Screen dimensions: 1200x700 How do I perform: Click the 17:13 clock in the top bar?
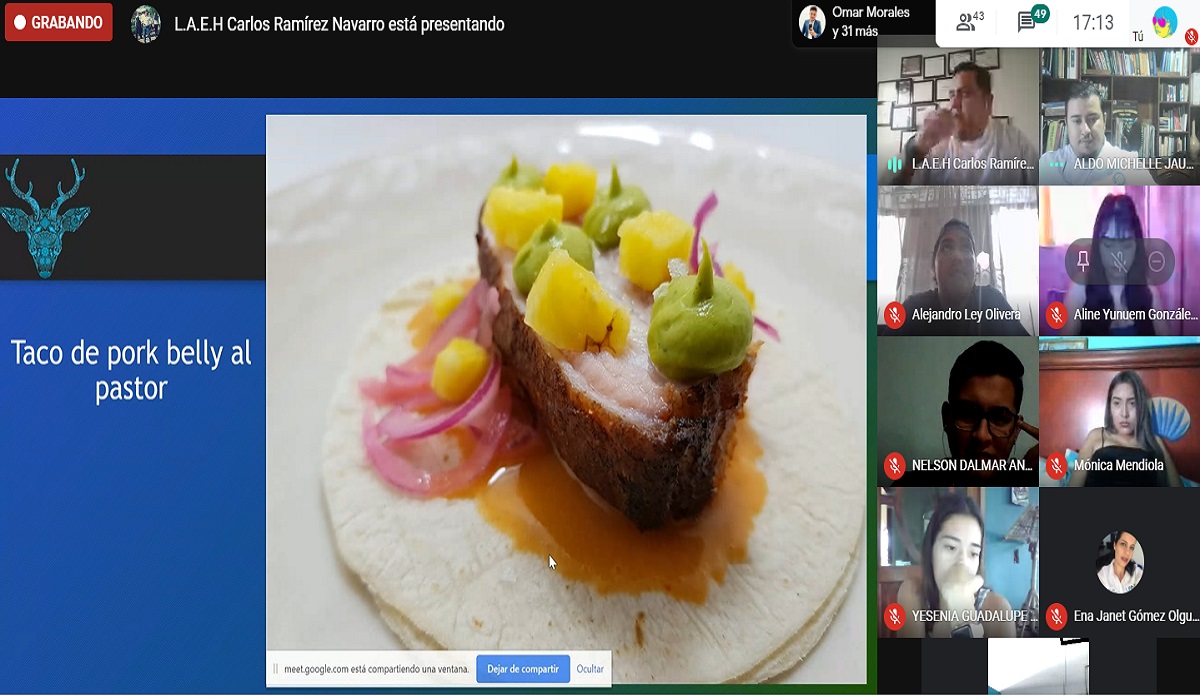click(x=1093, y=22)
